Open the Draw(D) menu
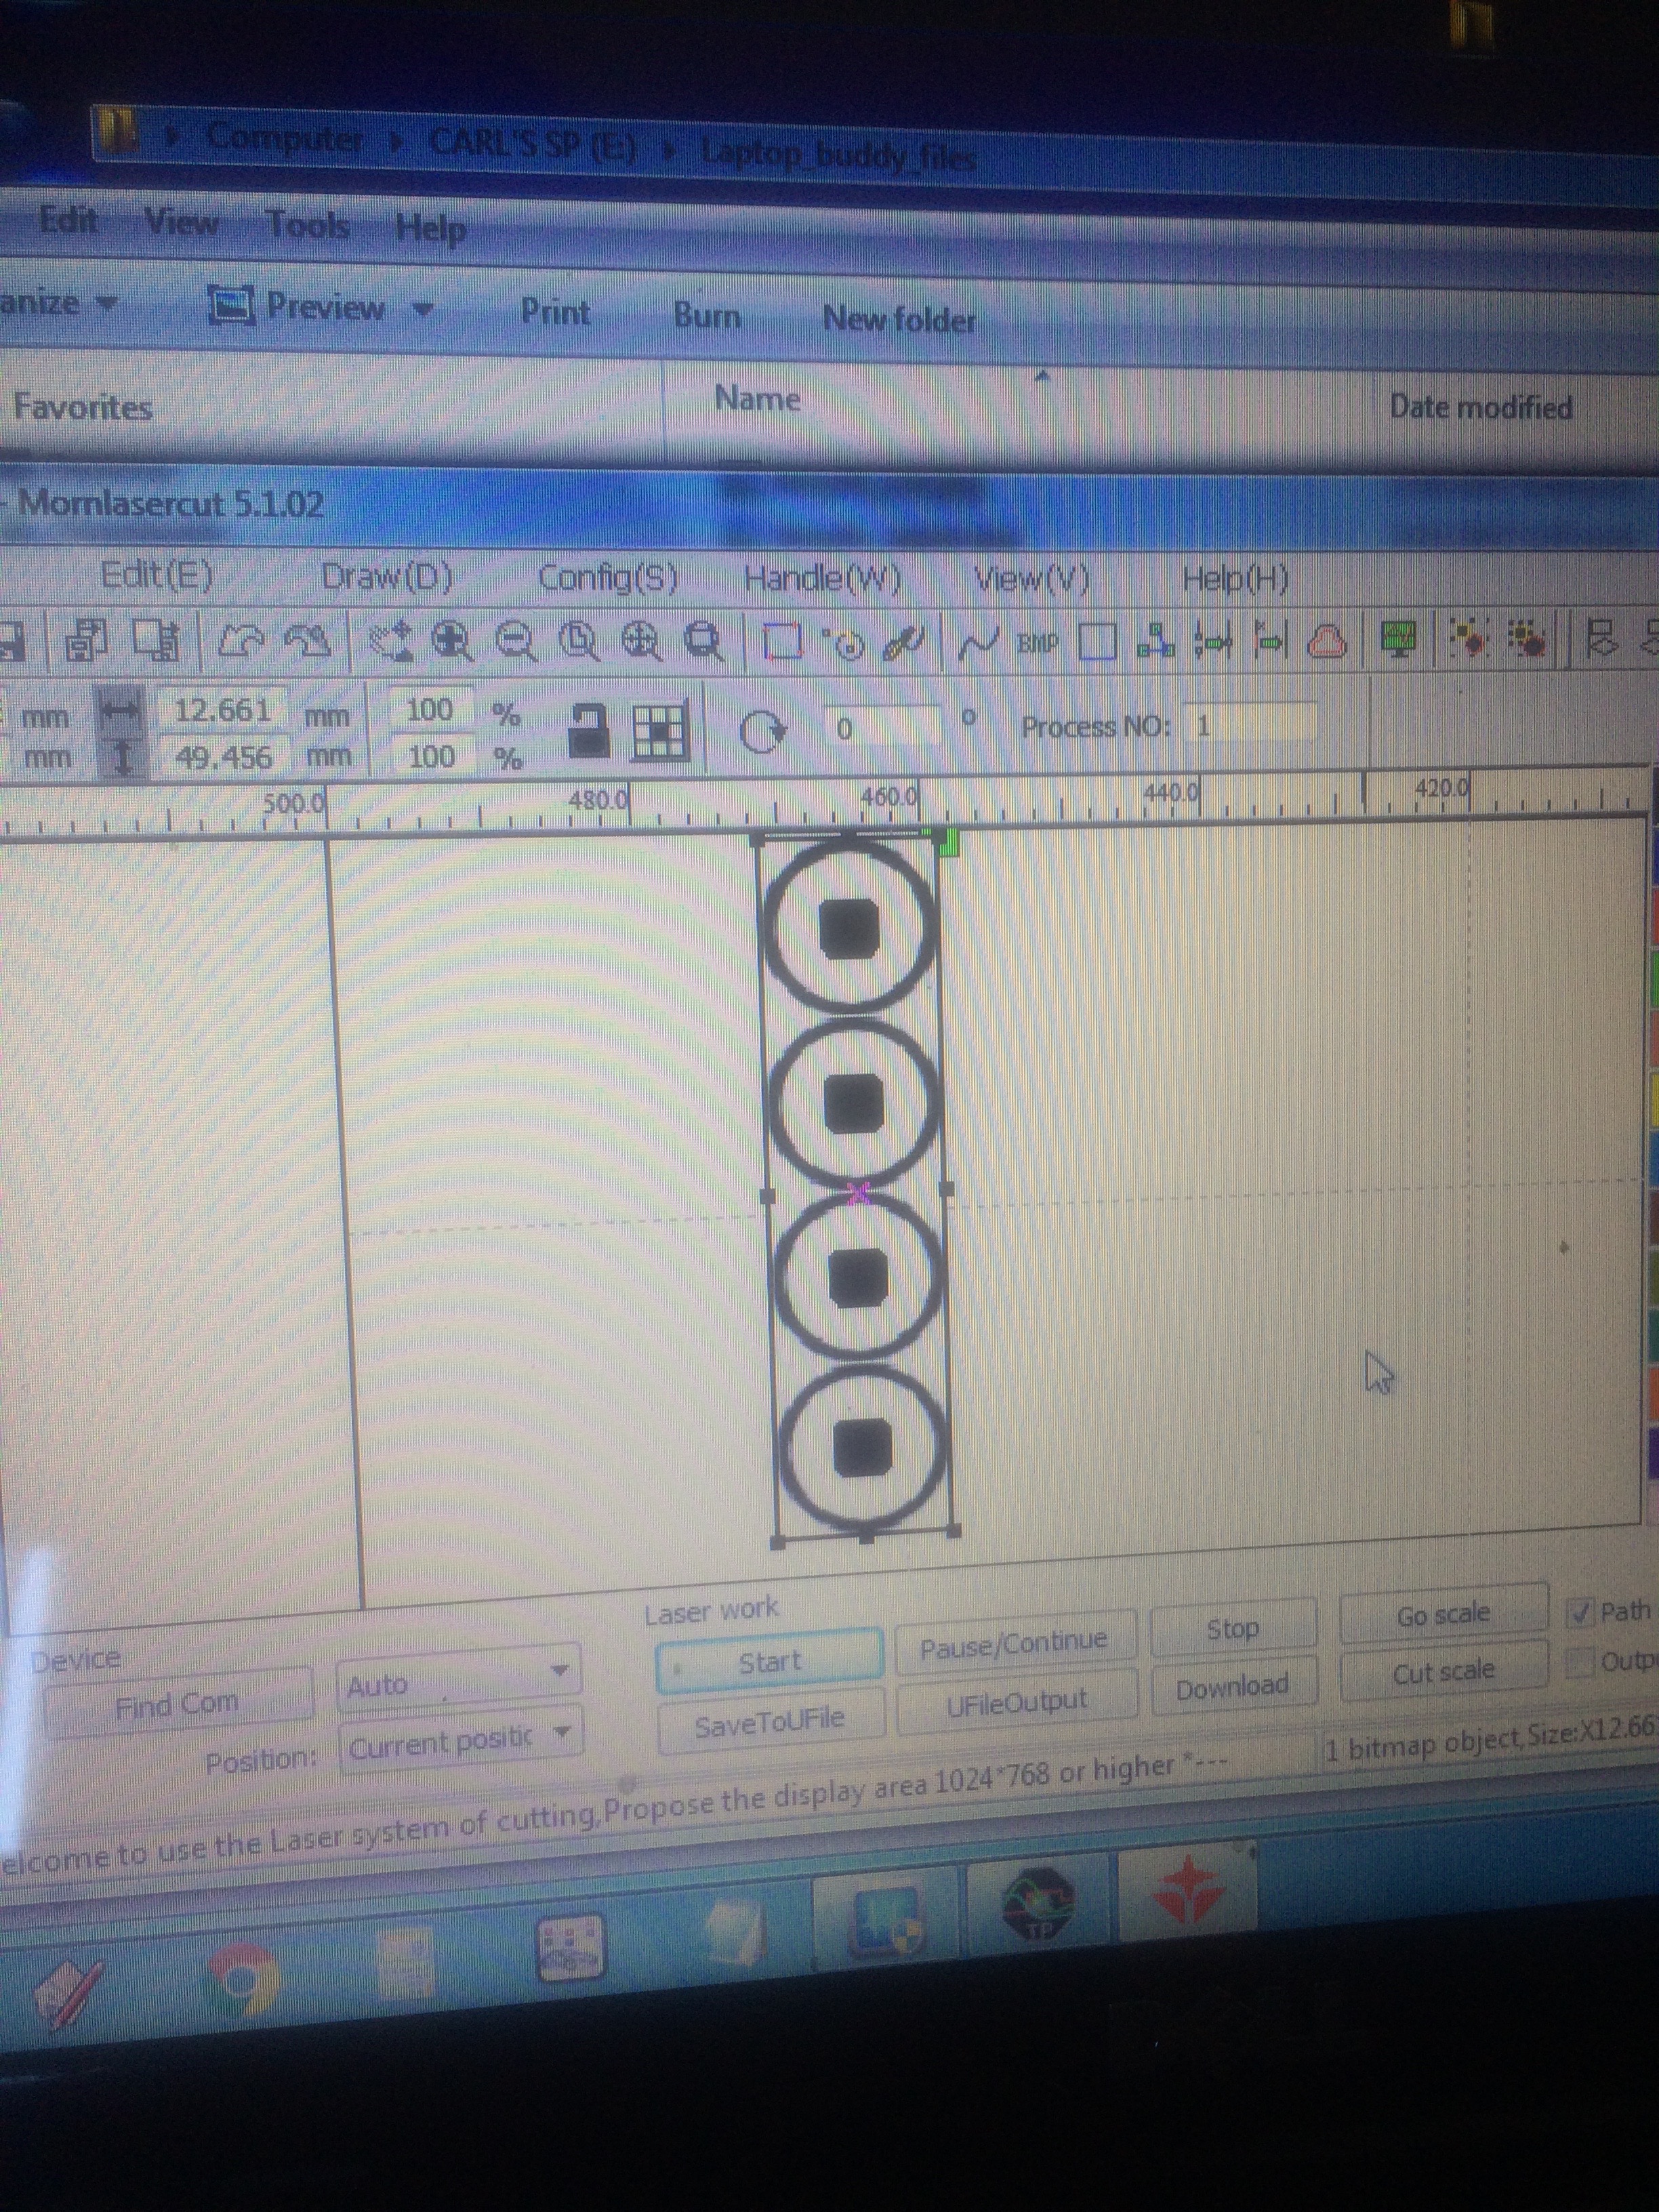 [x=387, y=576]
